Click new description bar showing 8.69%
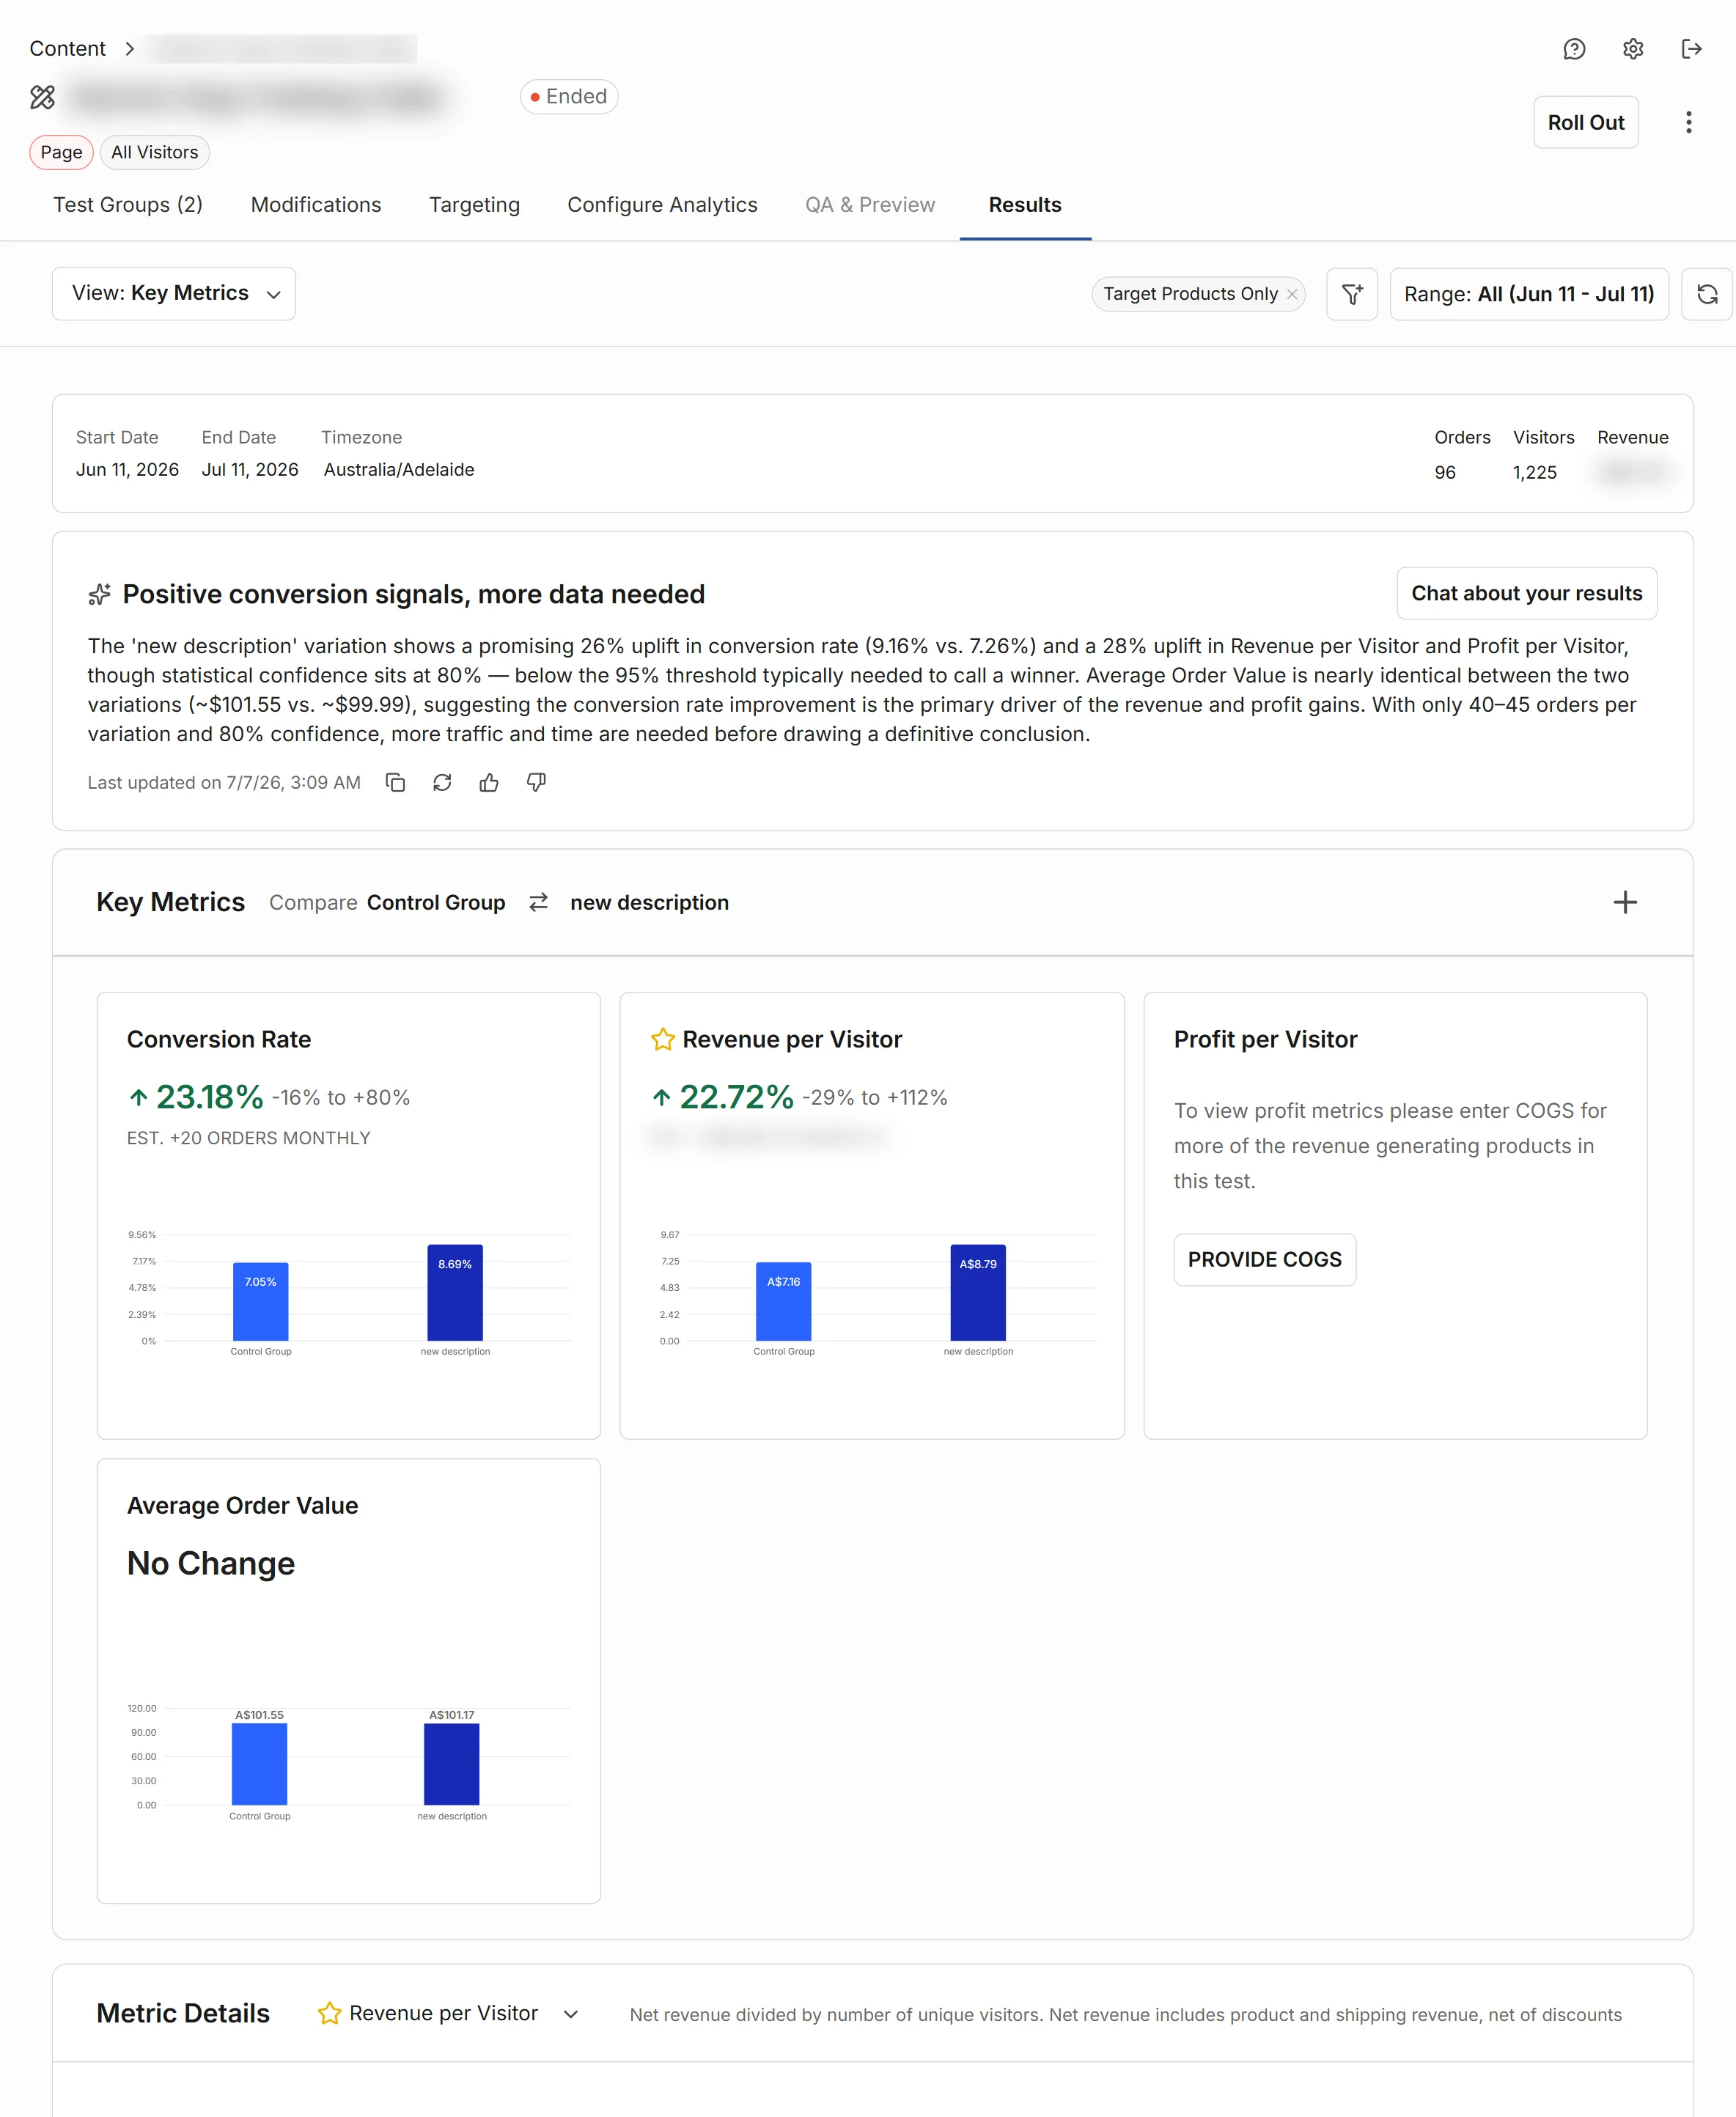The image size is (1736, 2117). click(455, 1292)
